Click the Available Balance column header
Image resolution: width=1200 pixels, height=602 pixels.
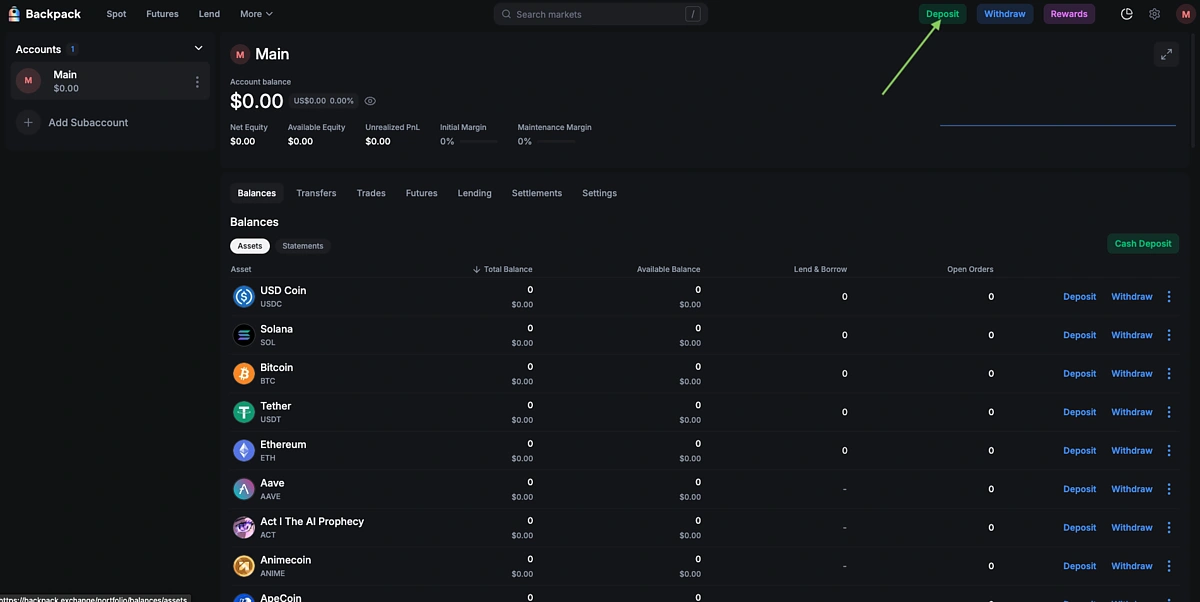(668, 269)
